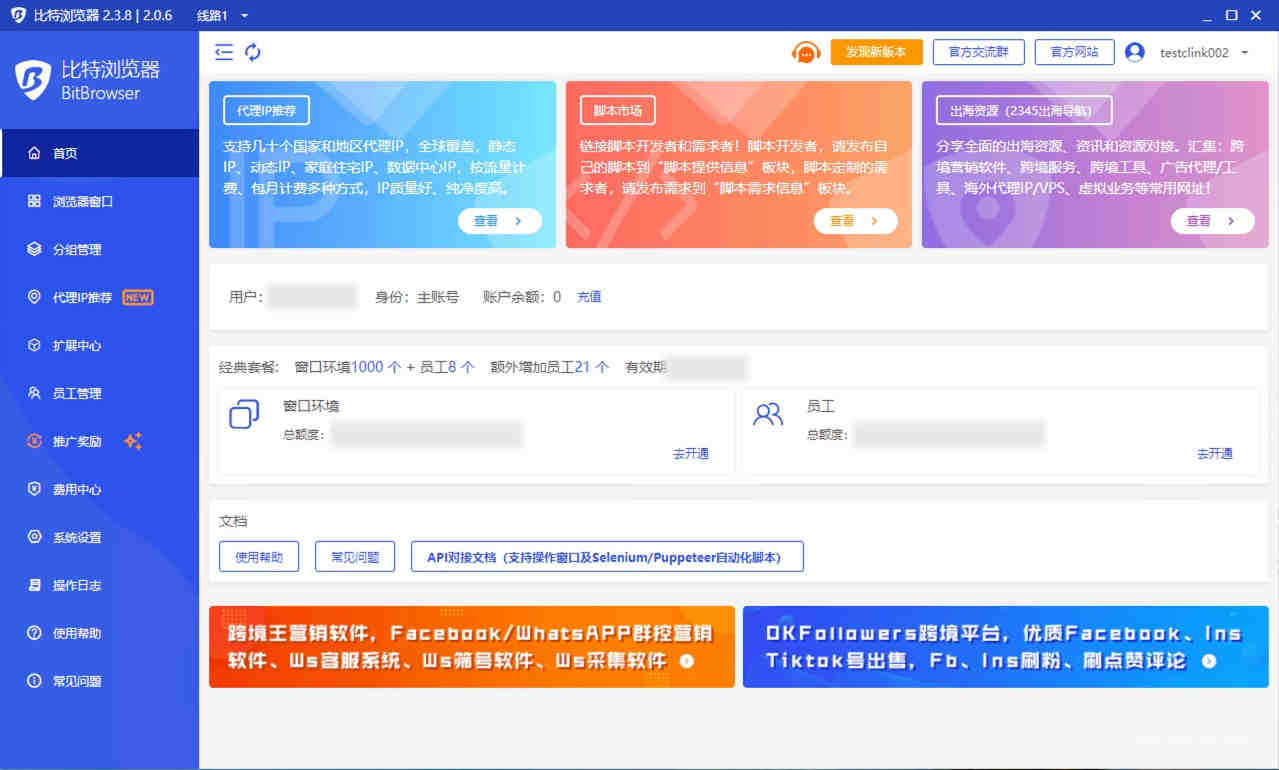The image size is (1279, 770).
Task: Open the API对接文档 button
Action: coord(607,557)
